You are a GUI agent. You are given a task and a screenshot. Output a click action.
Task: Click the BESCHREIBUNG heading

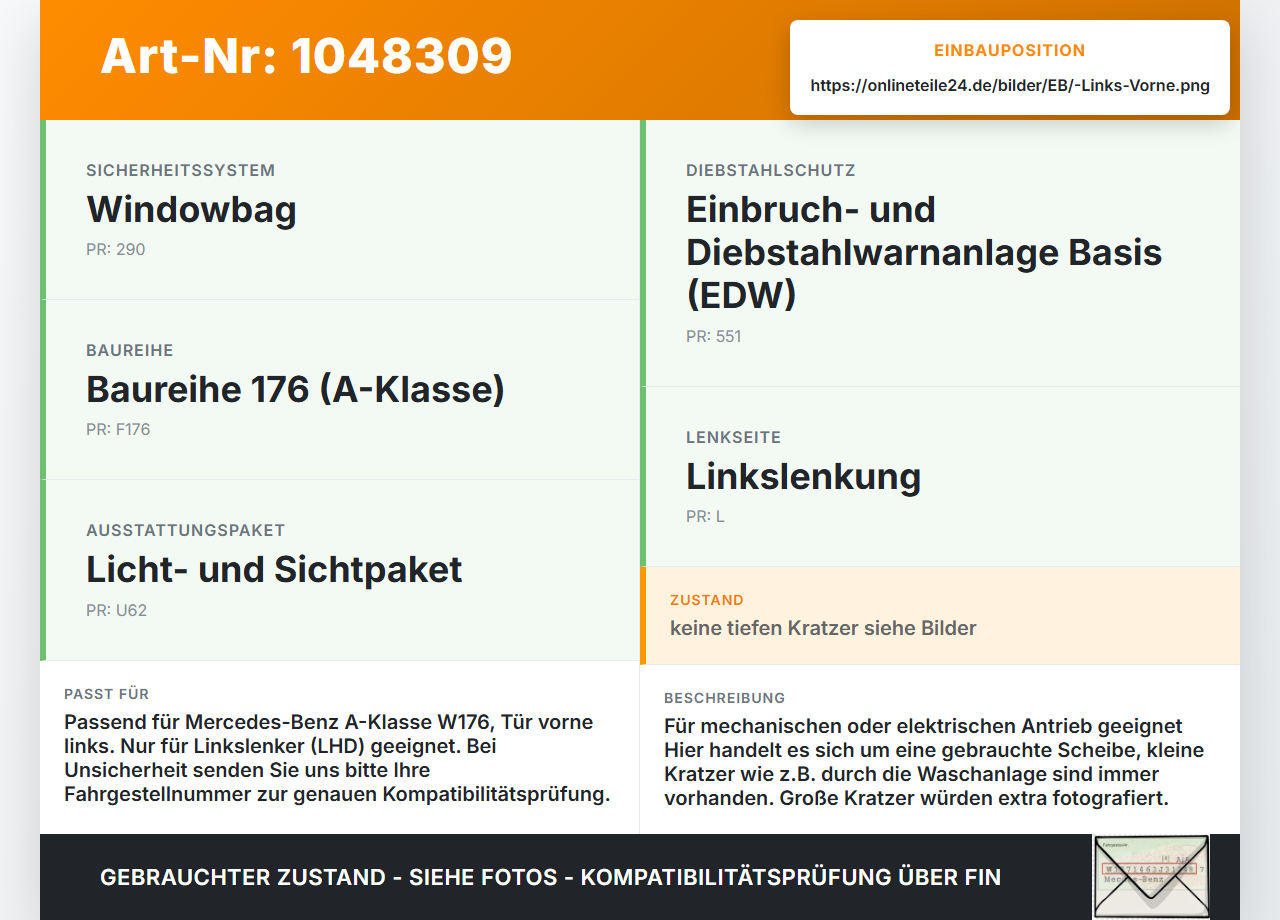coord(725,698)
